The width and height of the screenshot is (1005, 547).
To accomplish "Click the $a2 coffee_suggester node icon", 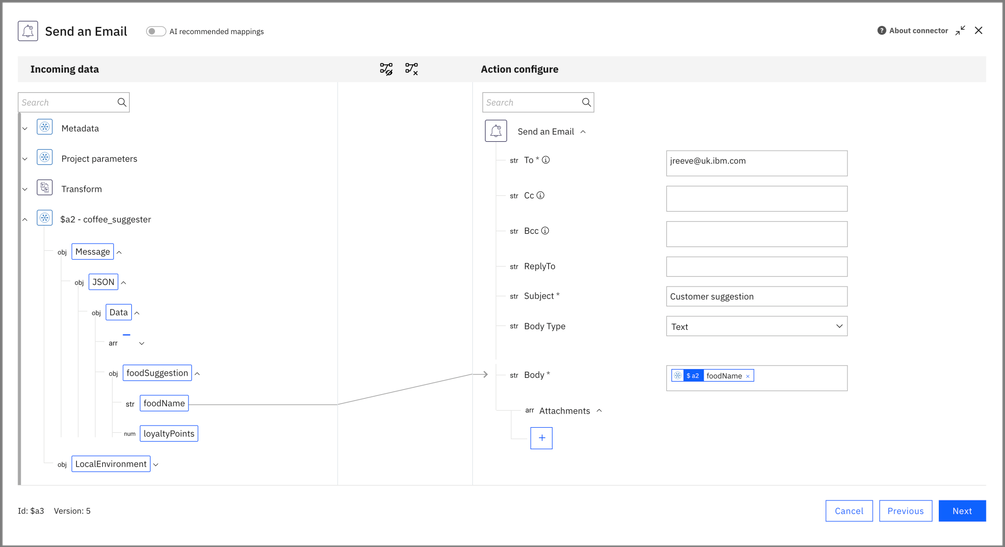I will pyautogui.click(x=45, y=219).
